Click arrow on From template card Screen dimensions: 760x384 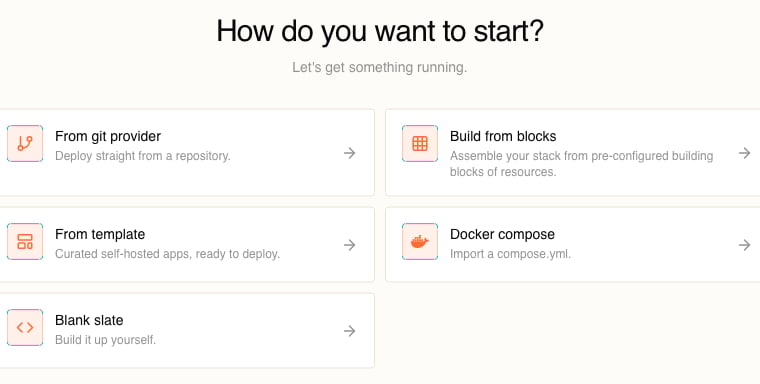(x=349, y=245)
